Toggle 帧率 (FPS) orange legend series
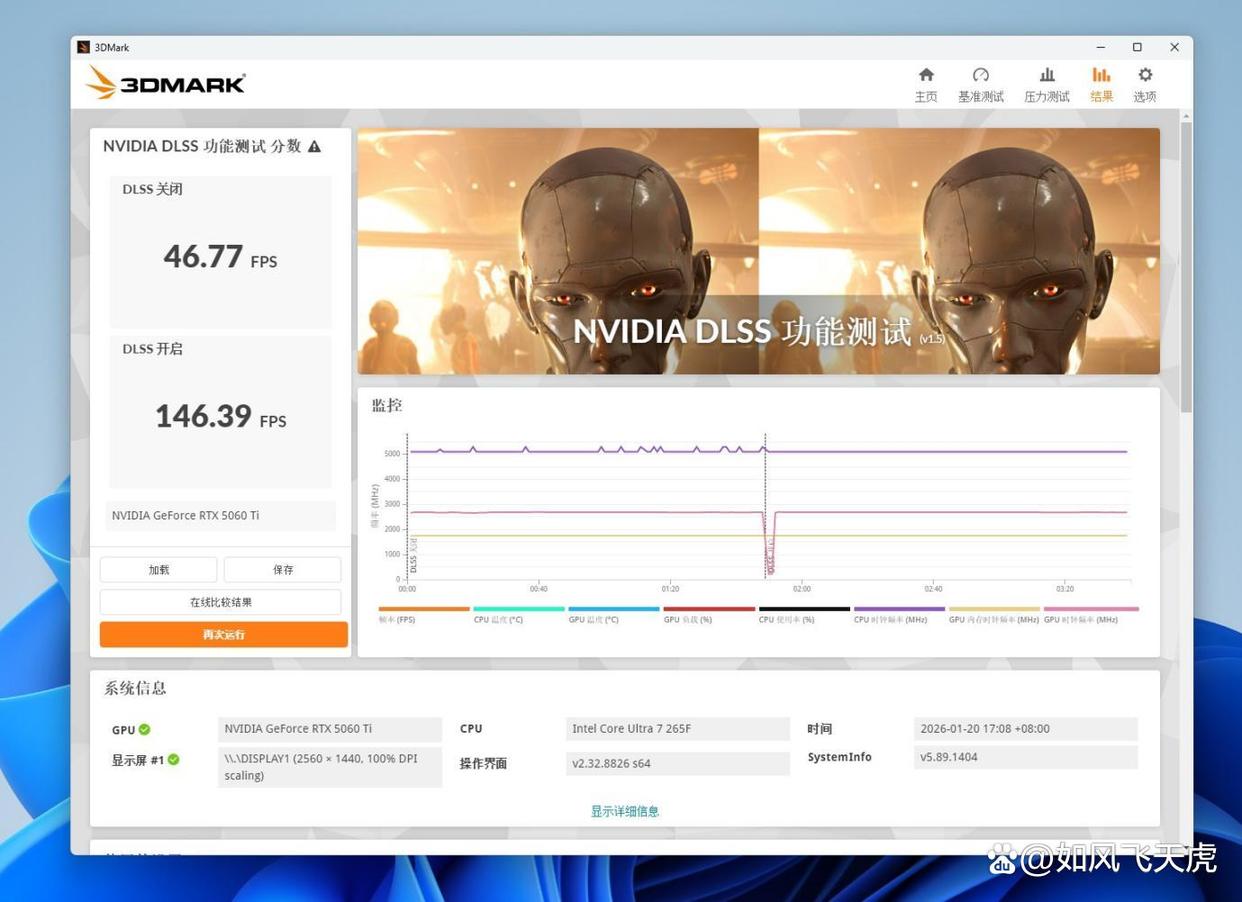The image size is (1242, 902). [x=423, y=614]
